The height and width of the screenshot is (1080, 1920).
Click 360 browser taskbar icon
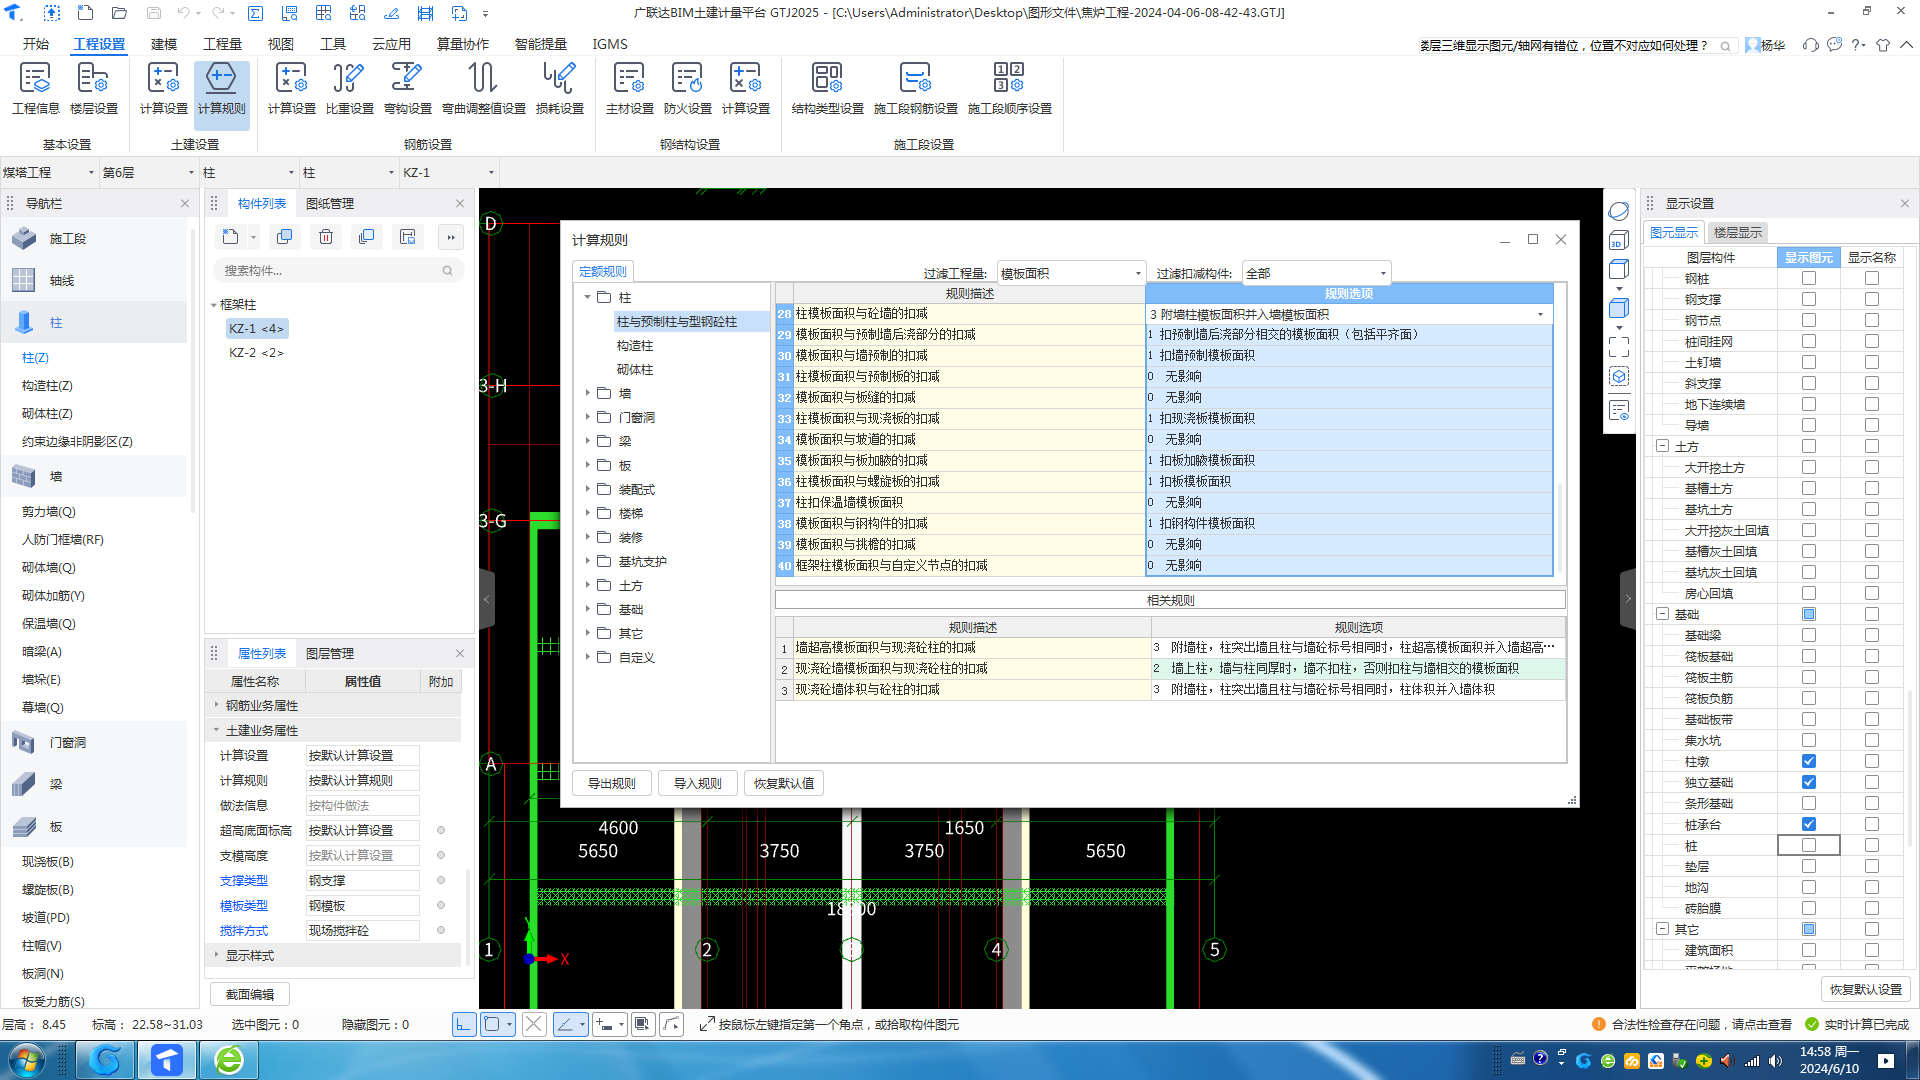tap(229, 1060)
